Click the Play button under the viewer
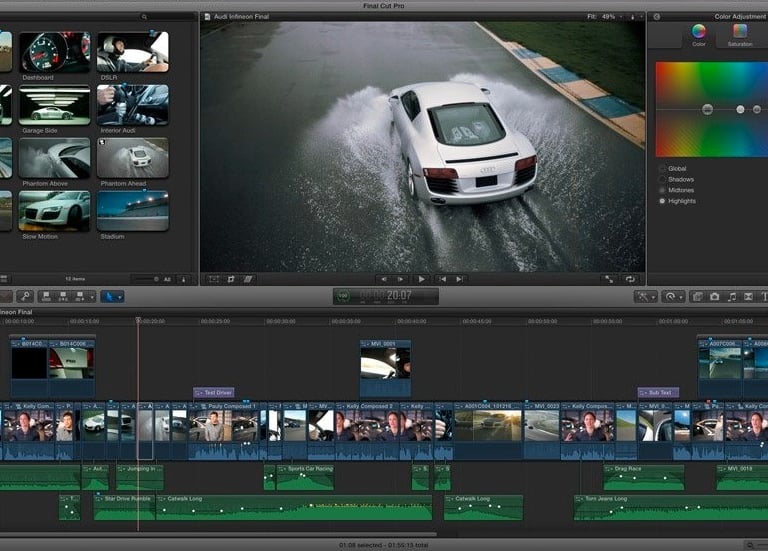 coord(421,279)
